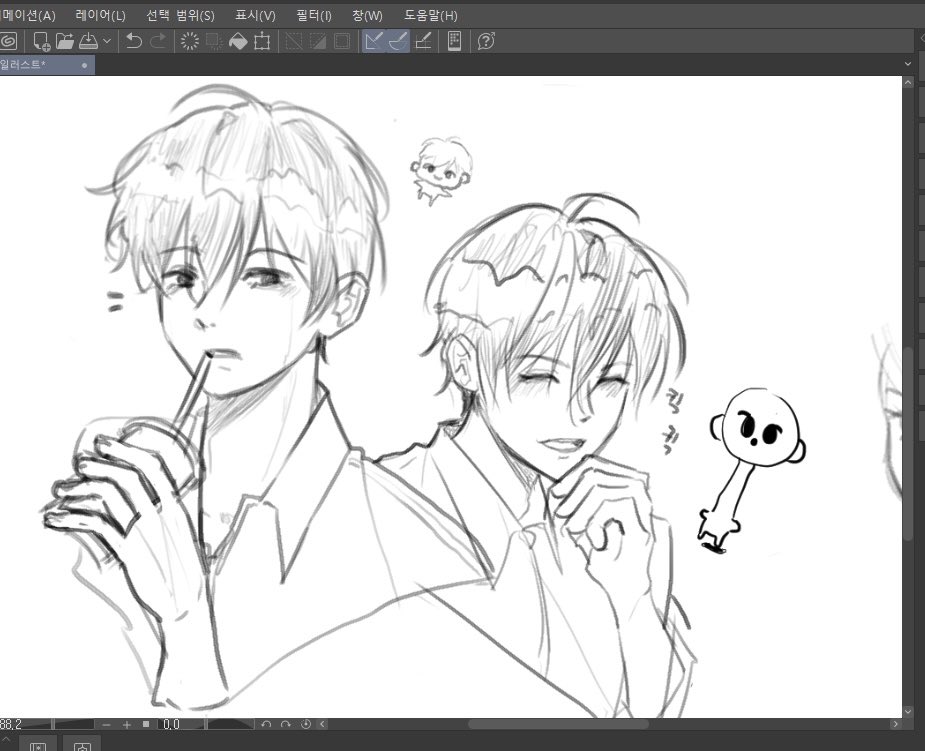
Task: Click the vertical scrollbar down arrow
Action: pos(908,711)
